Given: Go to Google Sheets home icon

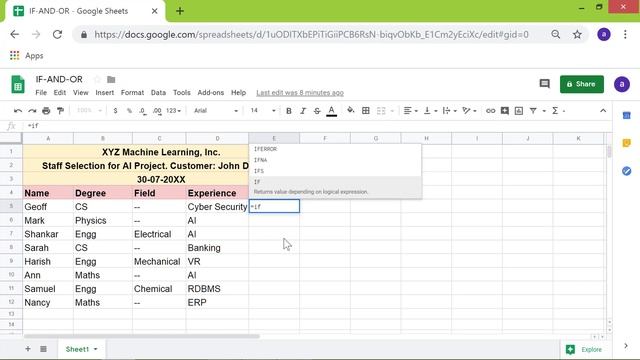Looking at the screenshot, I should pos(18,84).
